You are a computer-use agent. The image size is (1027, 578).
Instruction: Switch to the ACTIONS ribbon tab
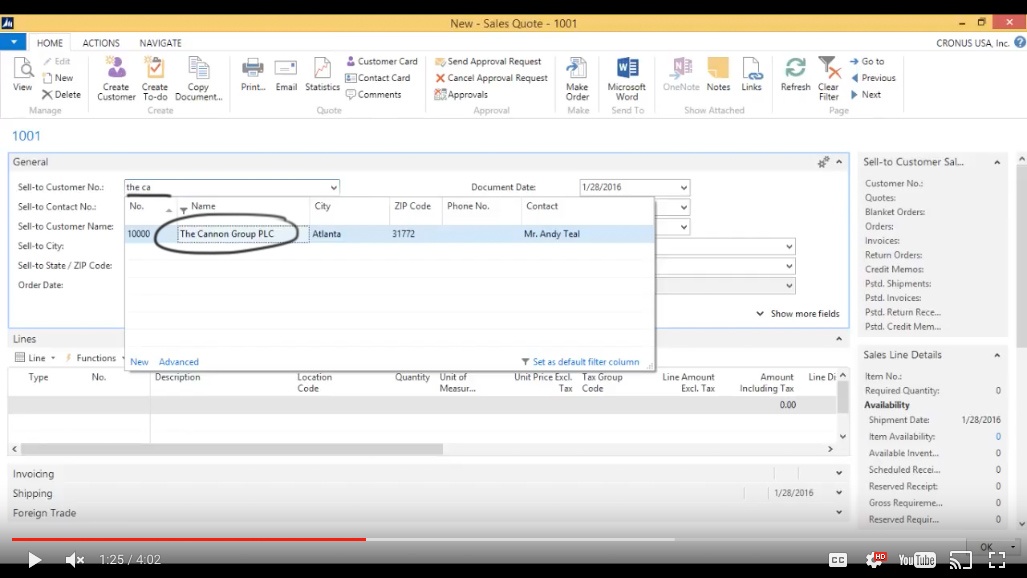pyautogui.click(x=101, y=43)
